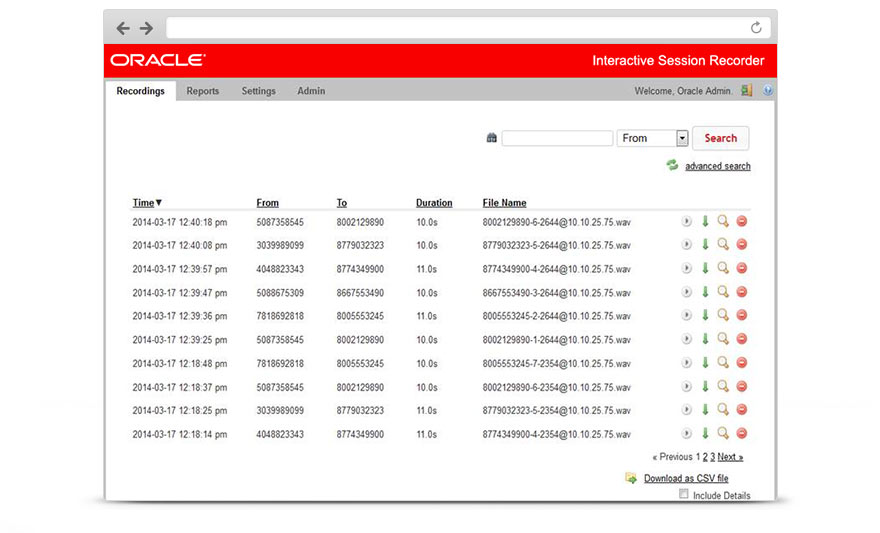Play the 12:40:08 pm recording

point(686,245)
